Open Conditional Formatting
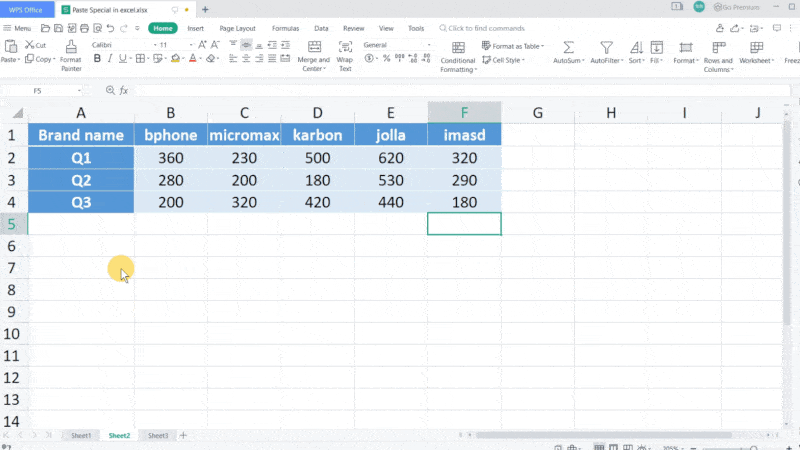Screen dimensions: 800x450 click(458, 57)
